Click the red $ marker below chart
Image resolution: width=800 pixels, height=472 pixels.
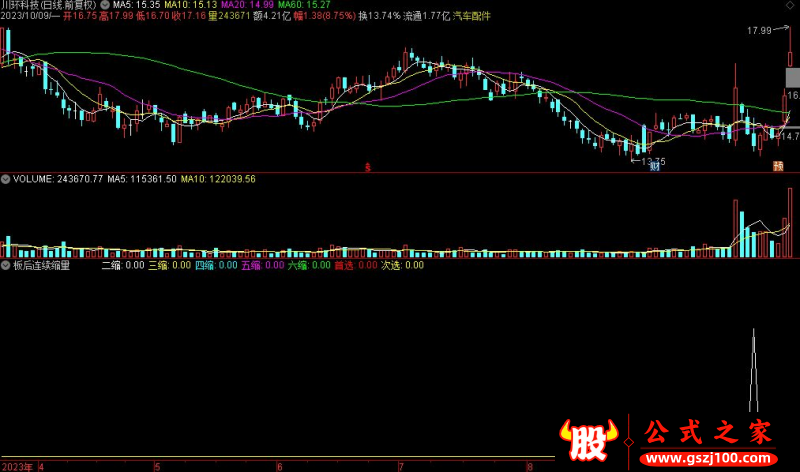pyautogui.click(x=368, y=167)
